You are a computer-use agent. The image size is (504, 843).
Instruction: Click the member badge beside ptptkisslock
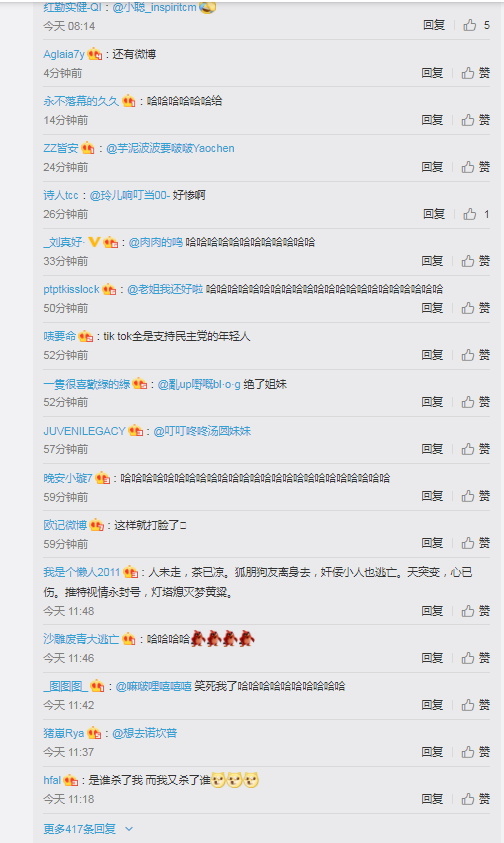[109, 289]
